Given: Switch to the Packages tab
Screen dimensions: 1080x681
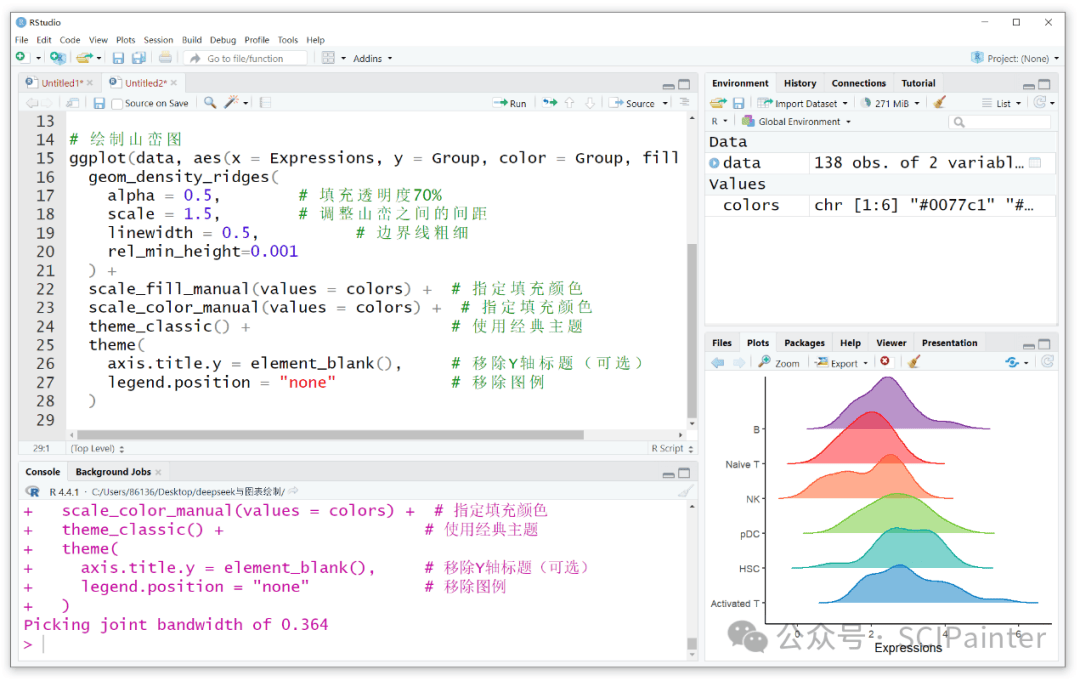Looking at the screenshot, I should click(804, 343).
